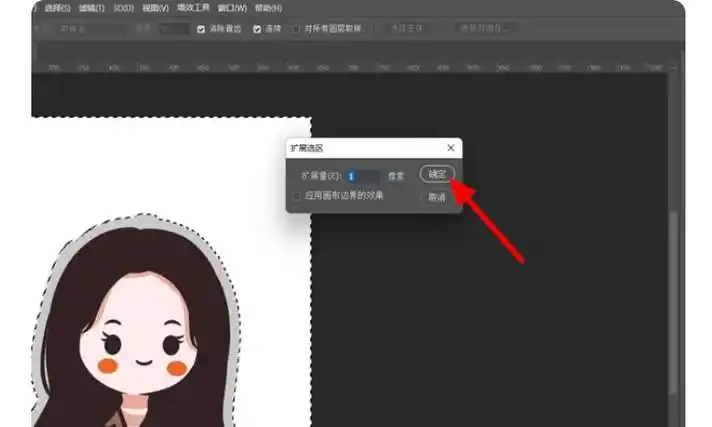Enable 应用画布边界的效果 checkbox
Image resolution: width=712 pixels, height=427 pixels.
pos(297,196)
